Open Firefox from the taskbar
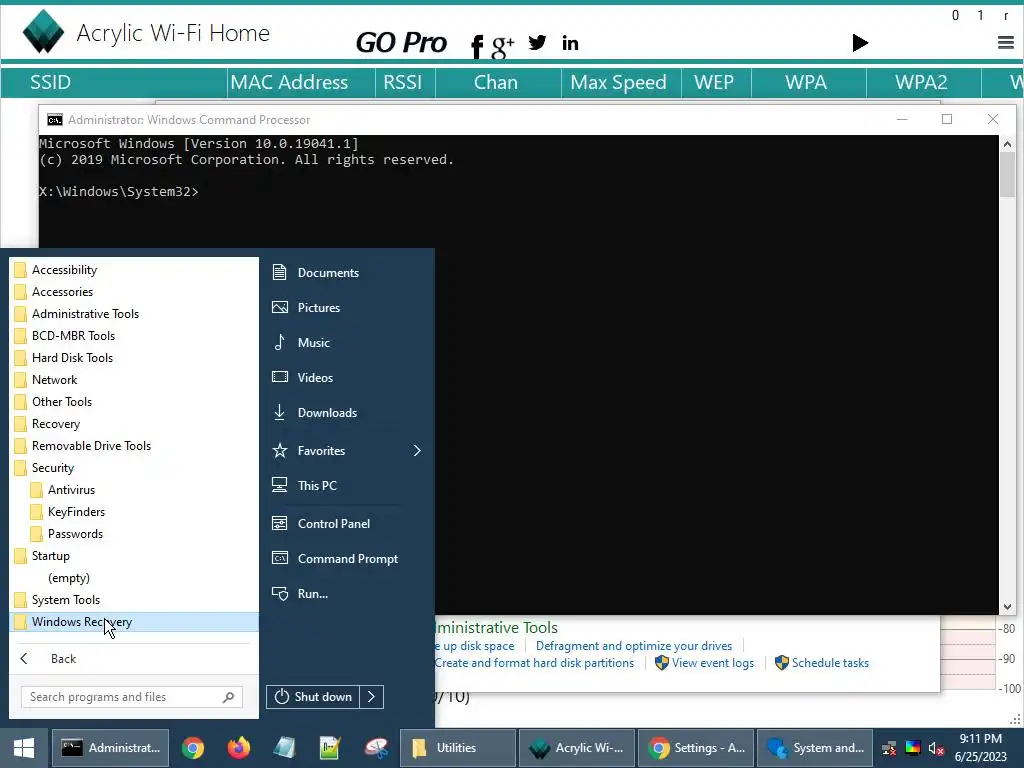 click(238, 748)
